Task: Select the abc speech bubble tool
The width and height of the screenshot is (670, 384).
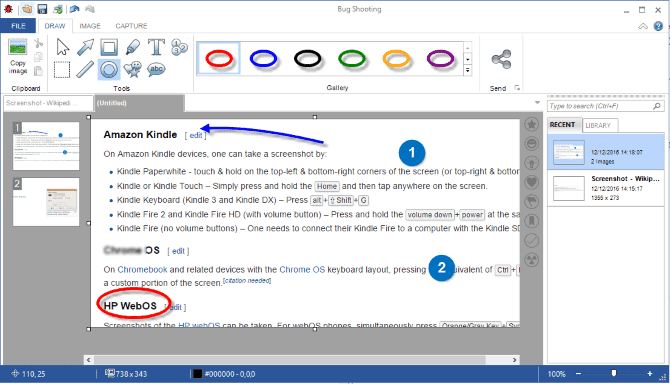Action: click(x=156, y=69)
